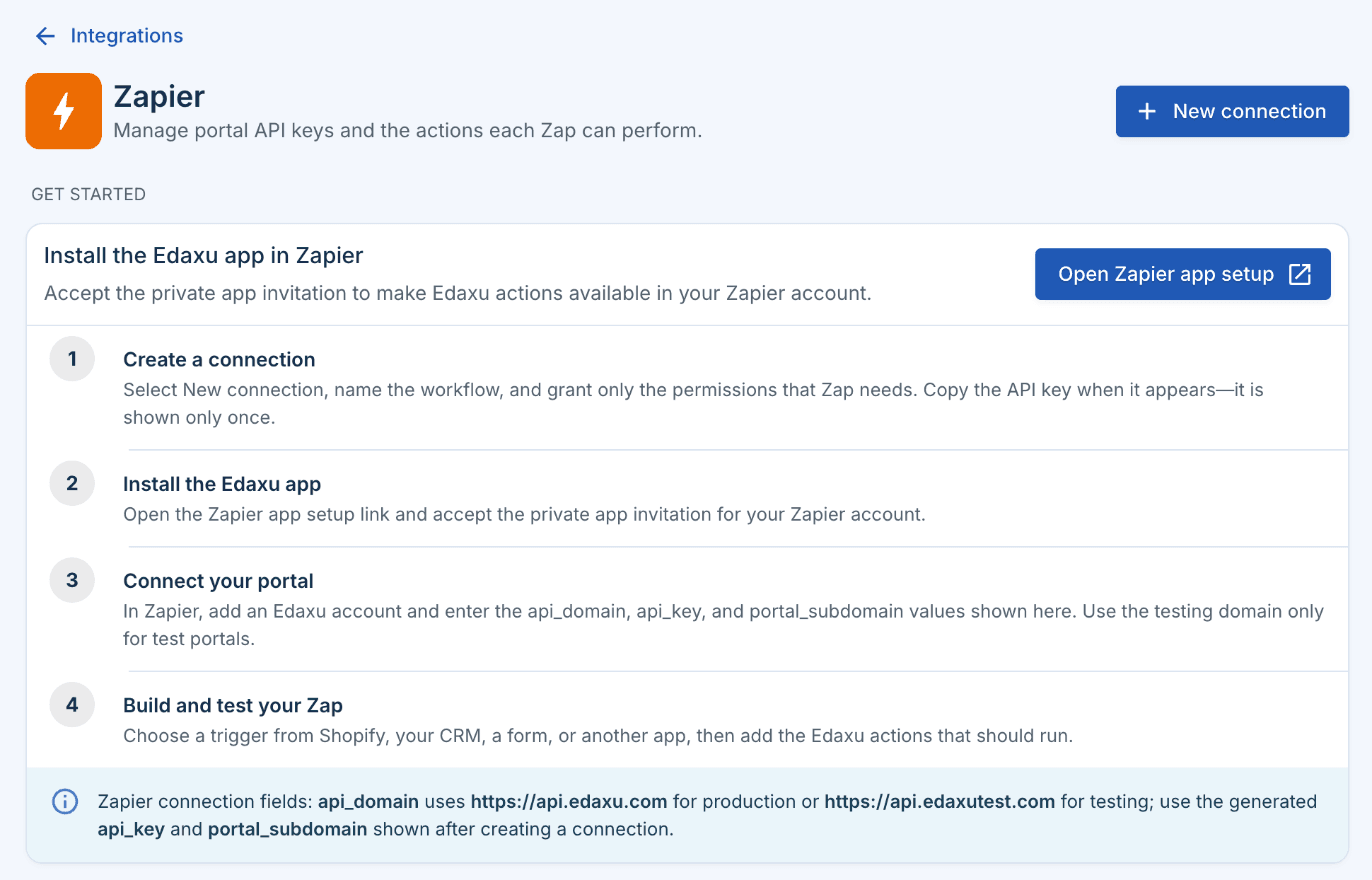Click the "Zapier" page title
The height and width of the screenshot is (880, 1372).
[159, 97]
